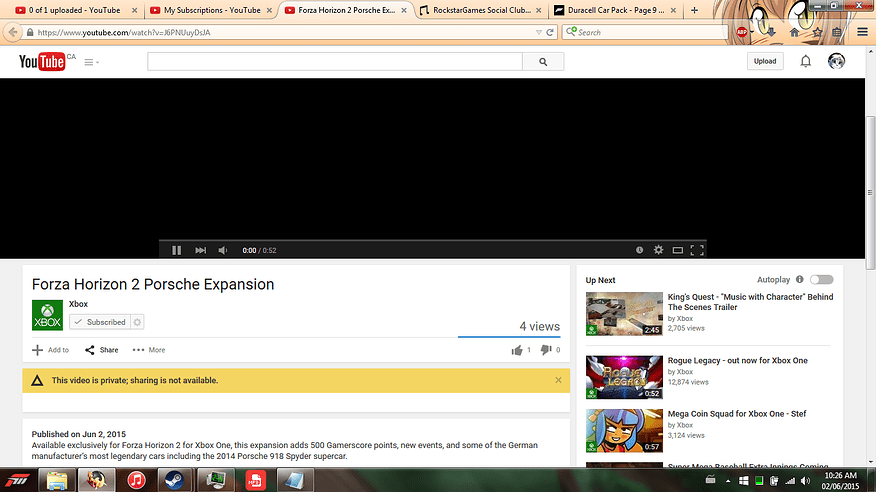Open the Xbox channel avatar
Viewport: 876px width, 492px height.
(x=47, y=316)
